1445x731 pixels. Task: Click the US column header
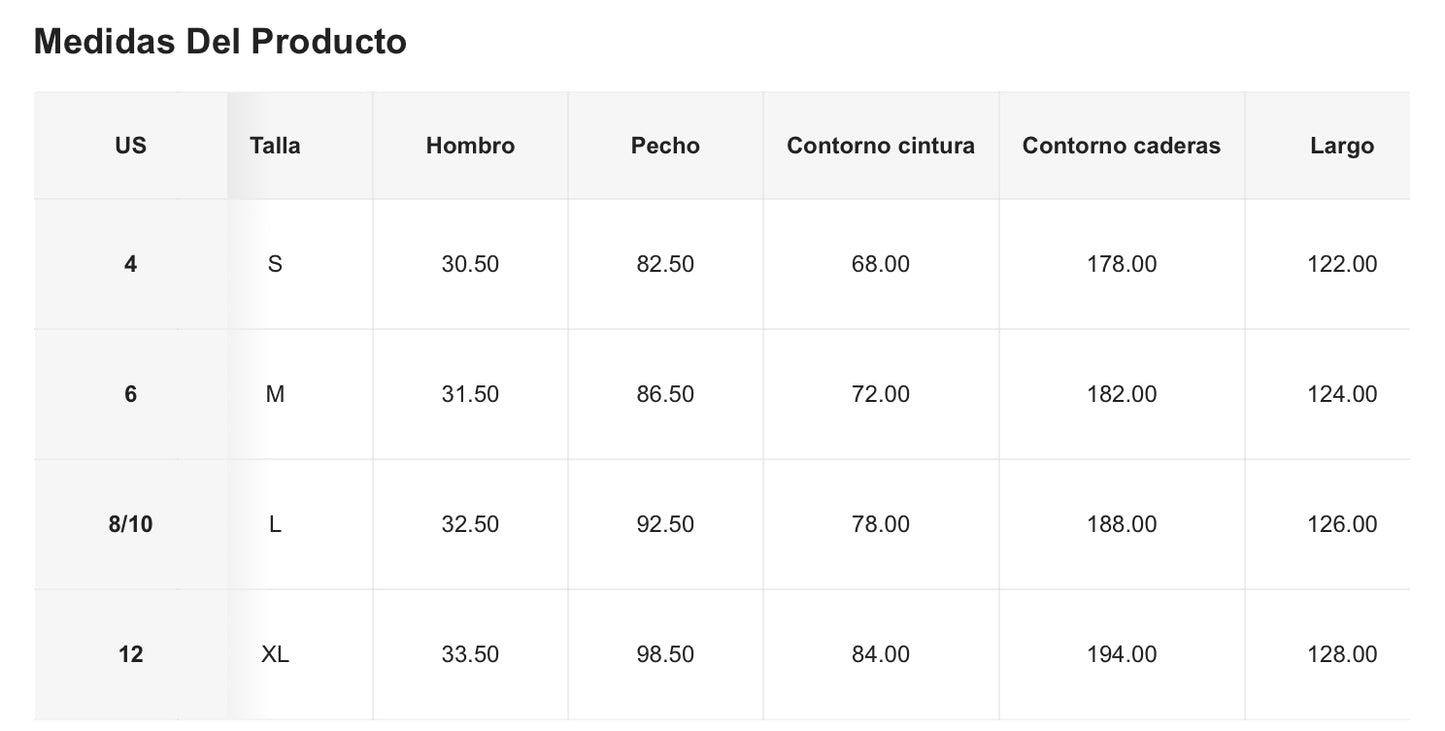coord(130,146)
